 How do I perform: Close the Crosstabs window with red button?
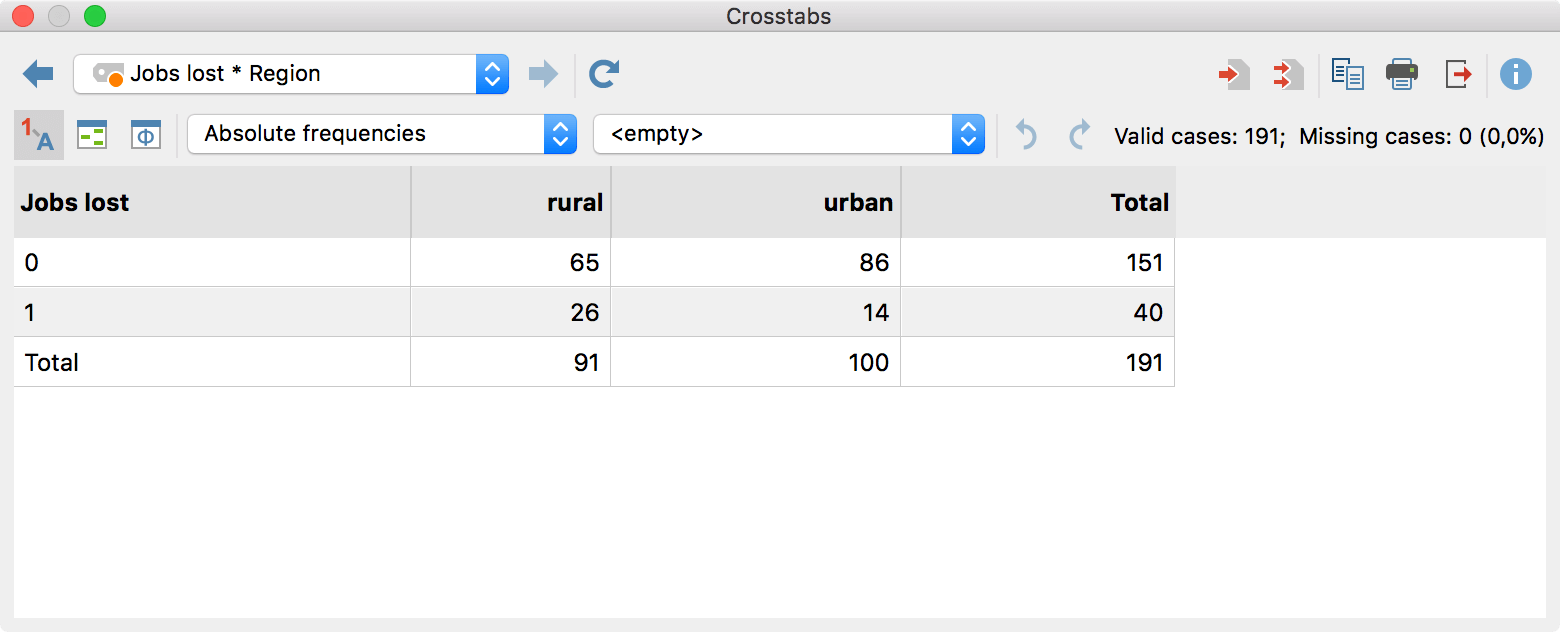coord(23,16)
